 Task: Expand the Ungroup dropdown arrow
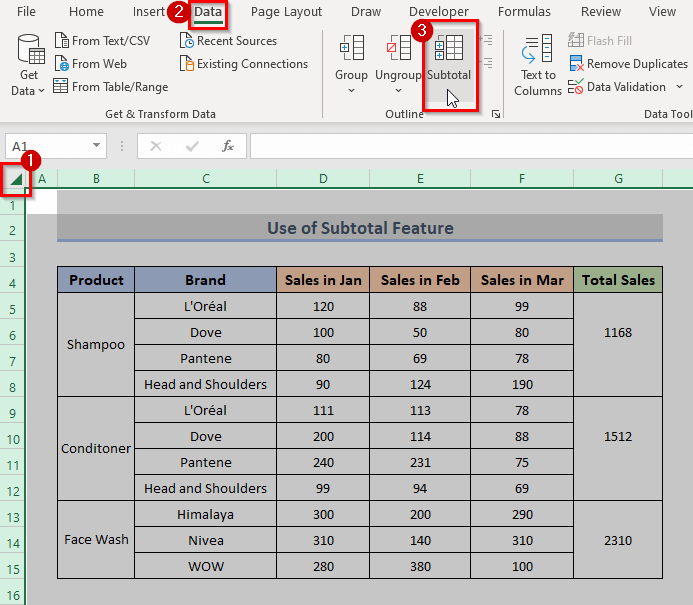(x=398, y=91)
